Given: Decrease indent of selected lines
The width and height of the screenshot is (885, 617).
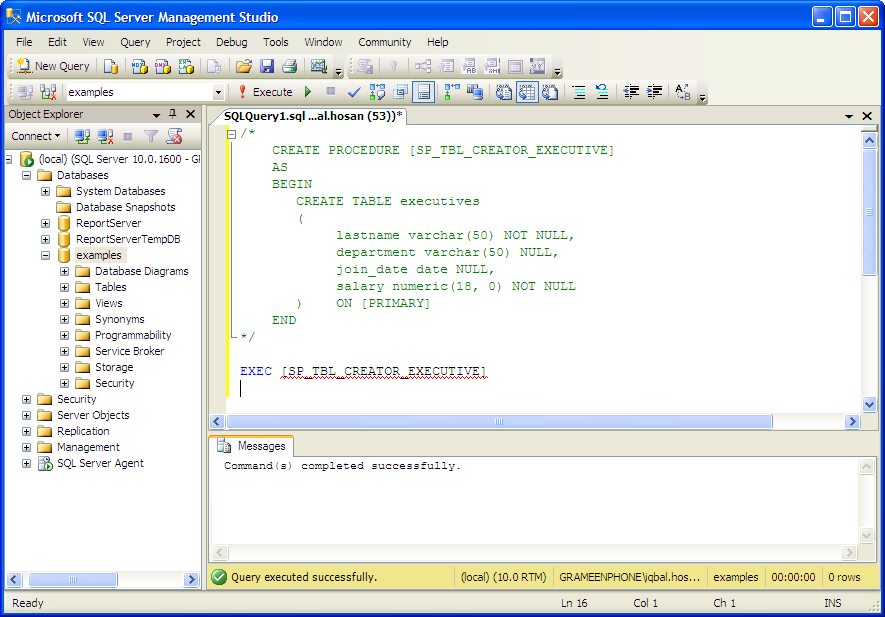Looking at the screenshot, I should click(x=631, y=91).
